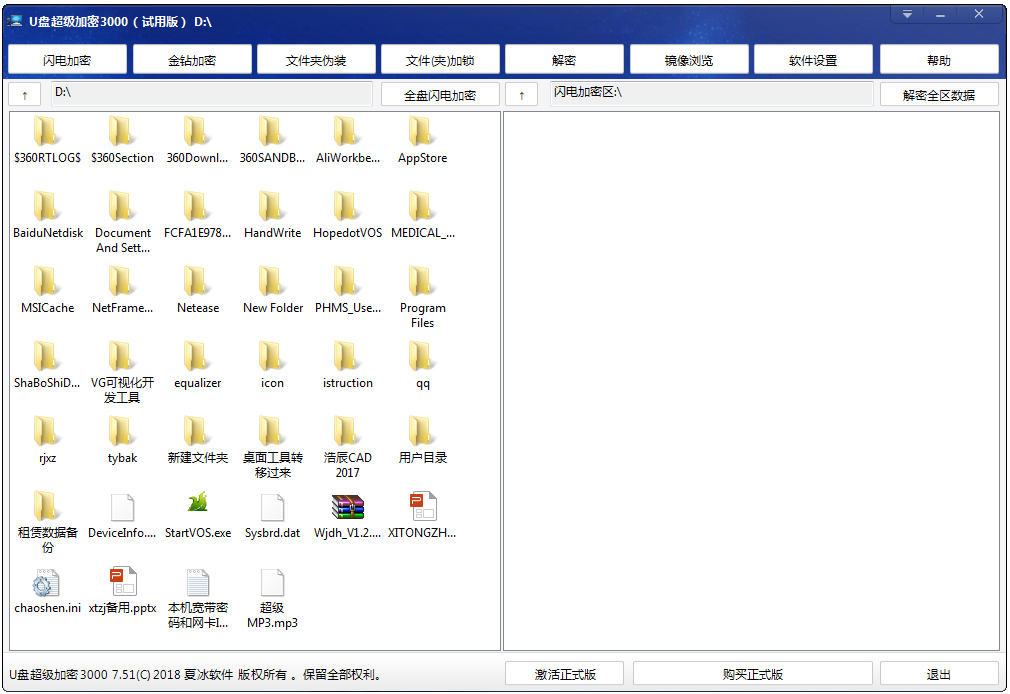Click the 购买正式版 button
The width and height of the screenshot is (1010, 694).
coord(752,674)
